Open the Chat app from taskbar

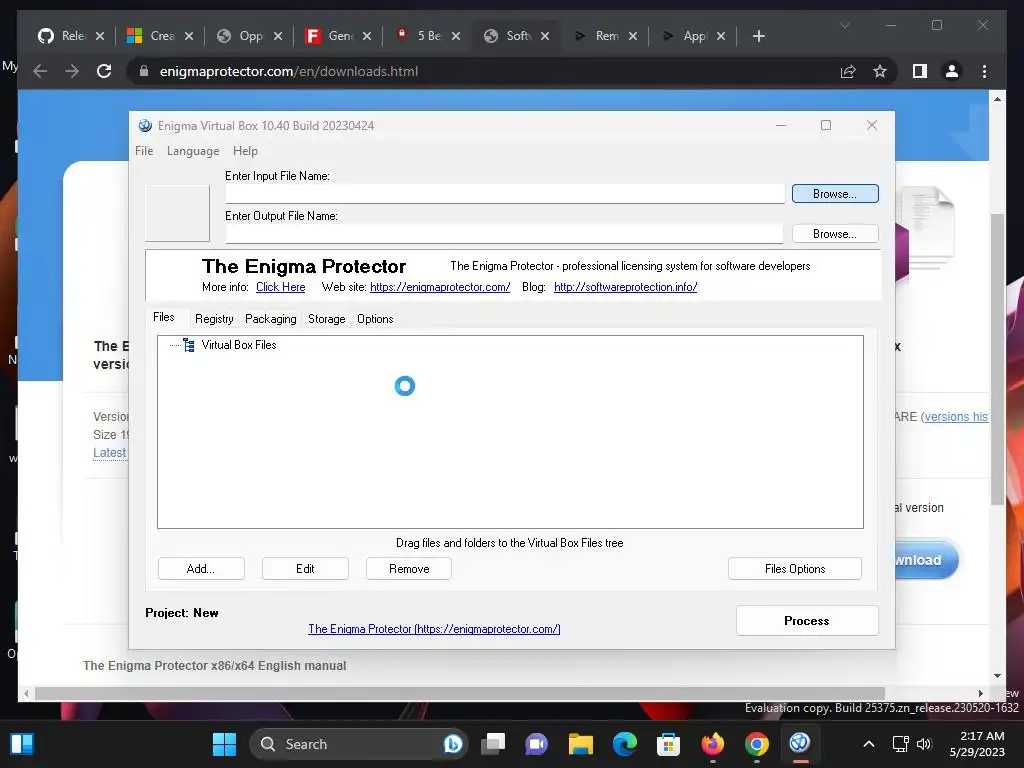[x=536, y=744]
